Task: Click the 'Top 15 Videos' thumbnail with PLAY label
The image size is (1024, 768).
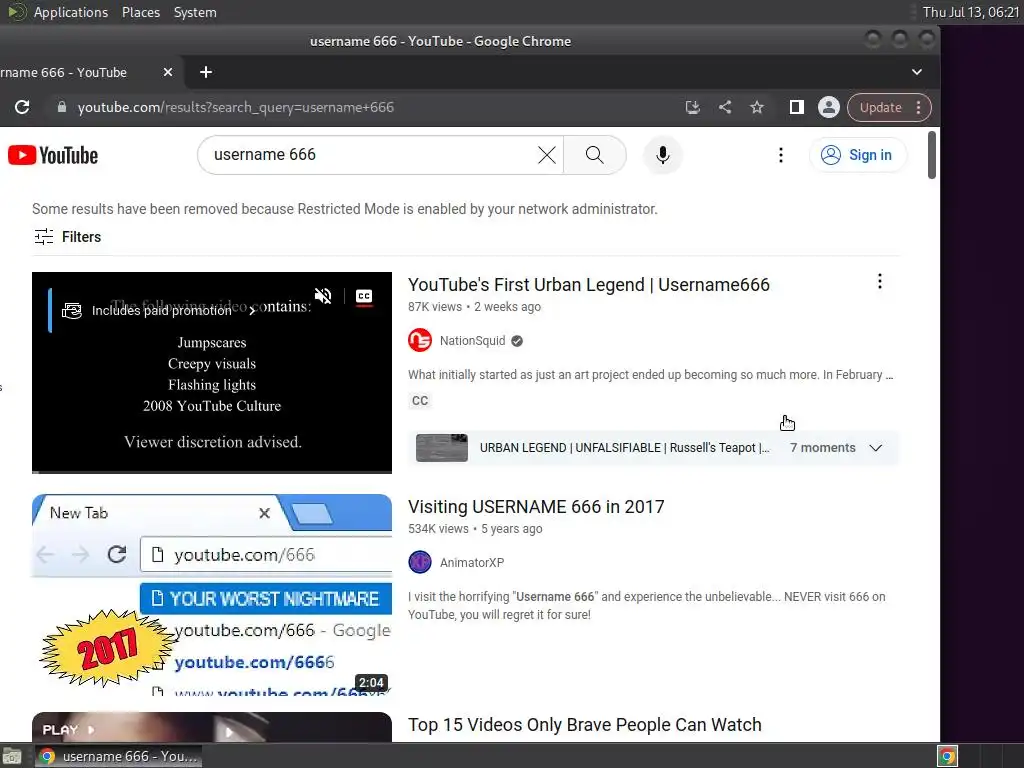Action: 212,727
